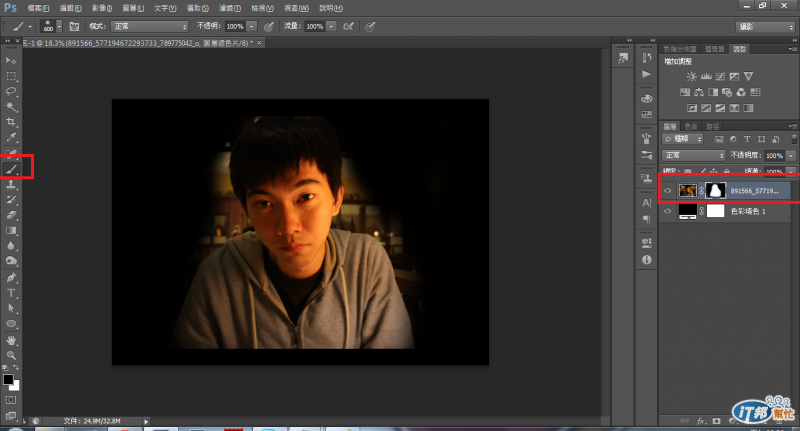Screen dimensions: 800x431
Task: Add a Channel Mixer adjustment
Action: 741,92
